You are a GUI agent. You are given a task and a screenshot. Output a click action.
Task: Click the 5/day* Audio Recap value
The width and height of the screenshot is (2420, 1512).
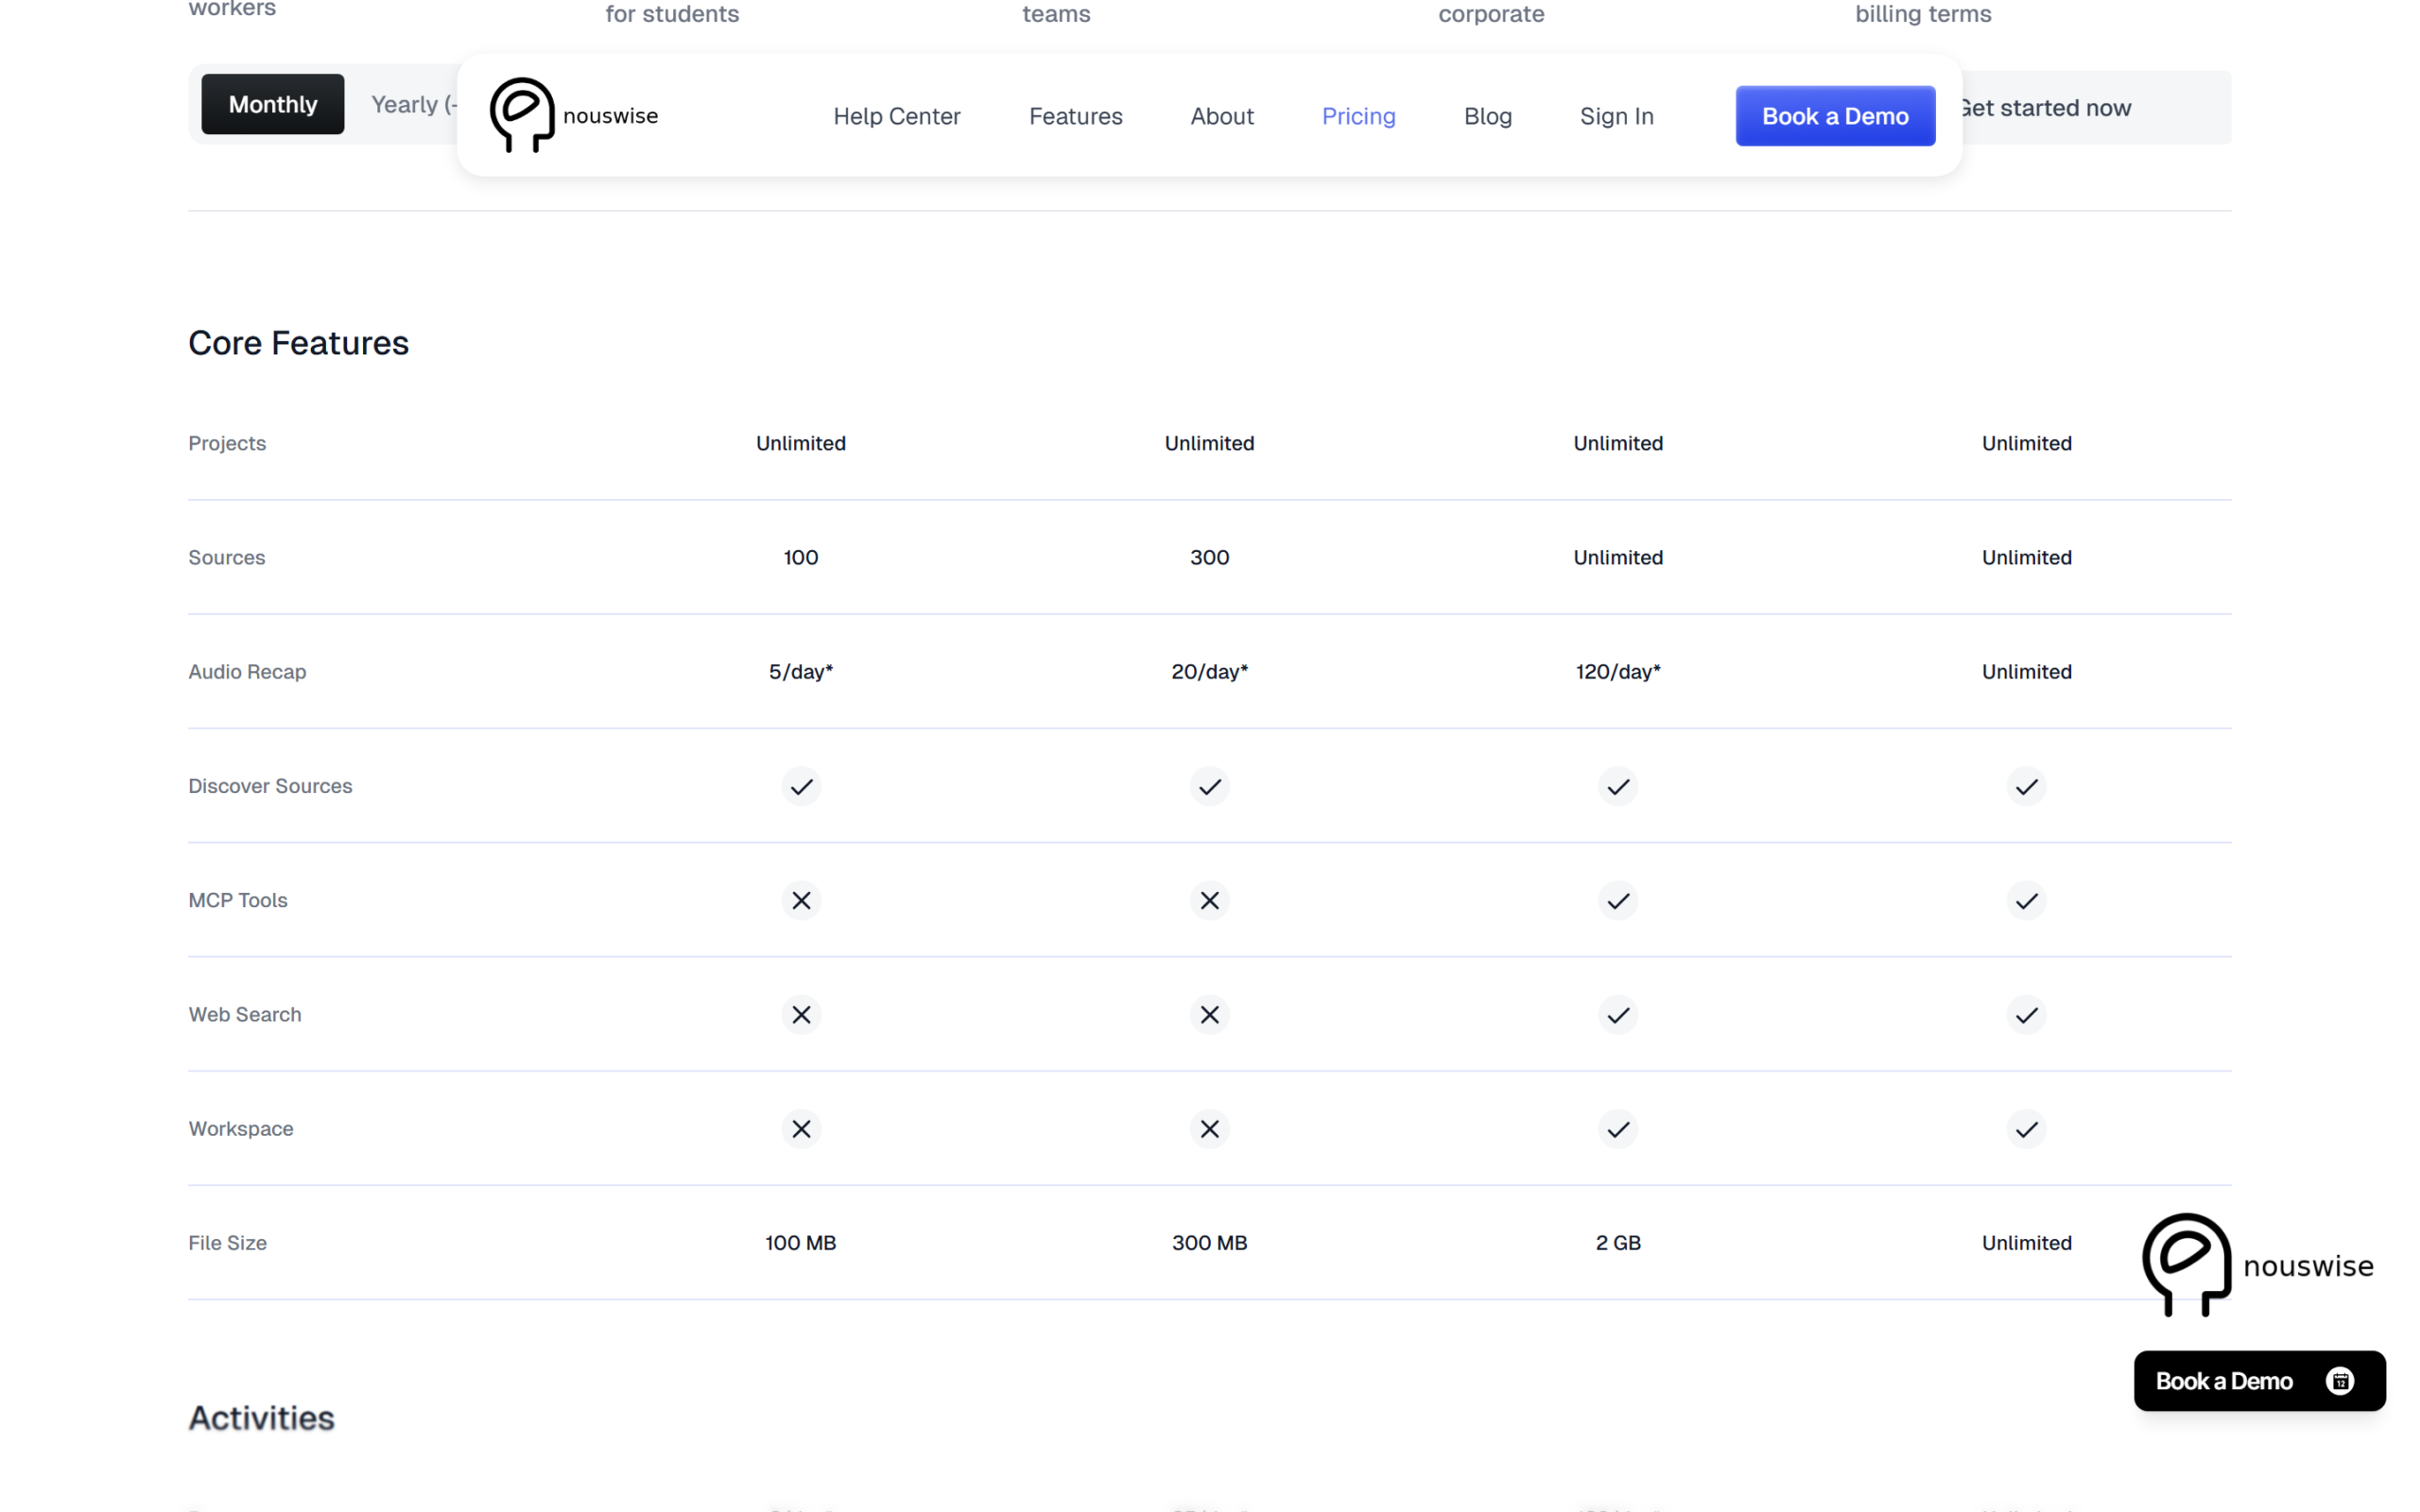800,671
